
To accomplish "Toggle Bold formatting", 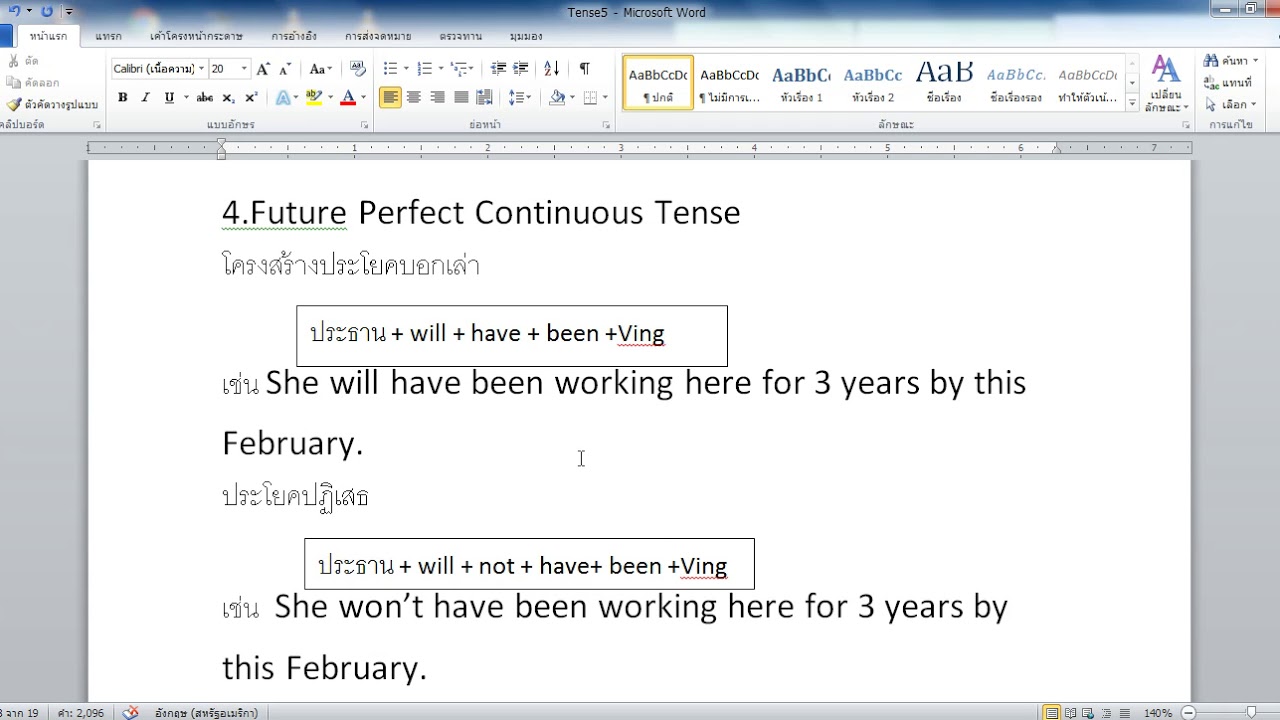I will [x=122, y=97].
